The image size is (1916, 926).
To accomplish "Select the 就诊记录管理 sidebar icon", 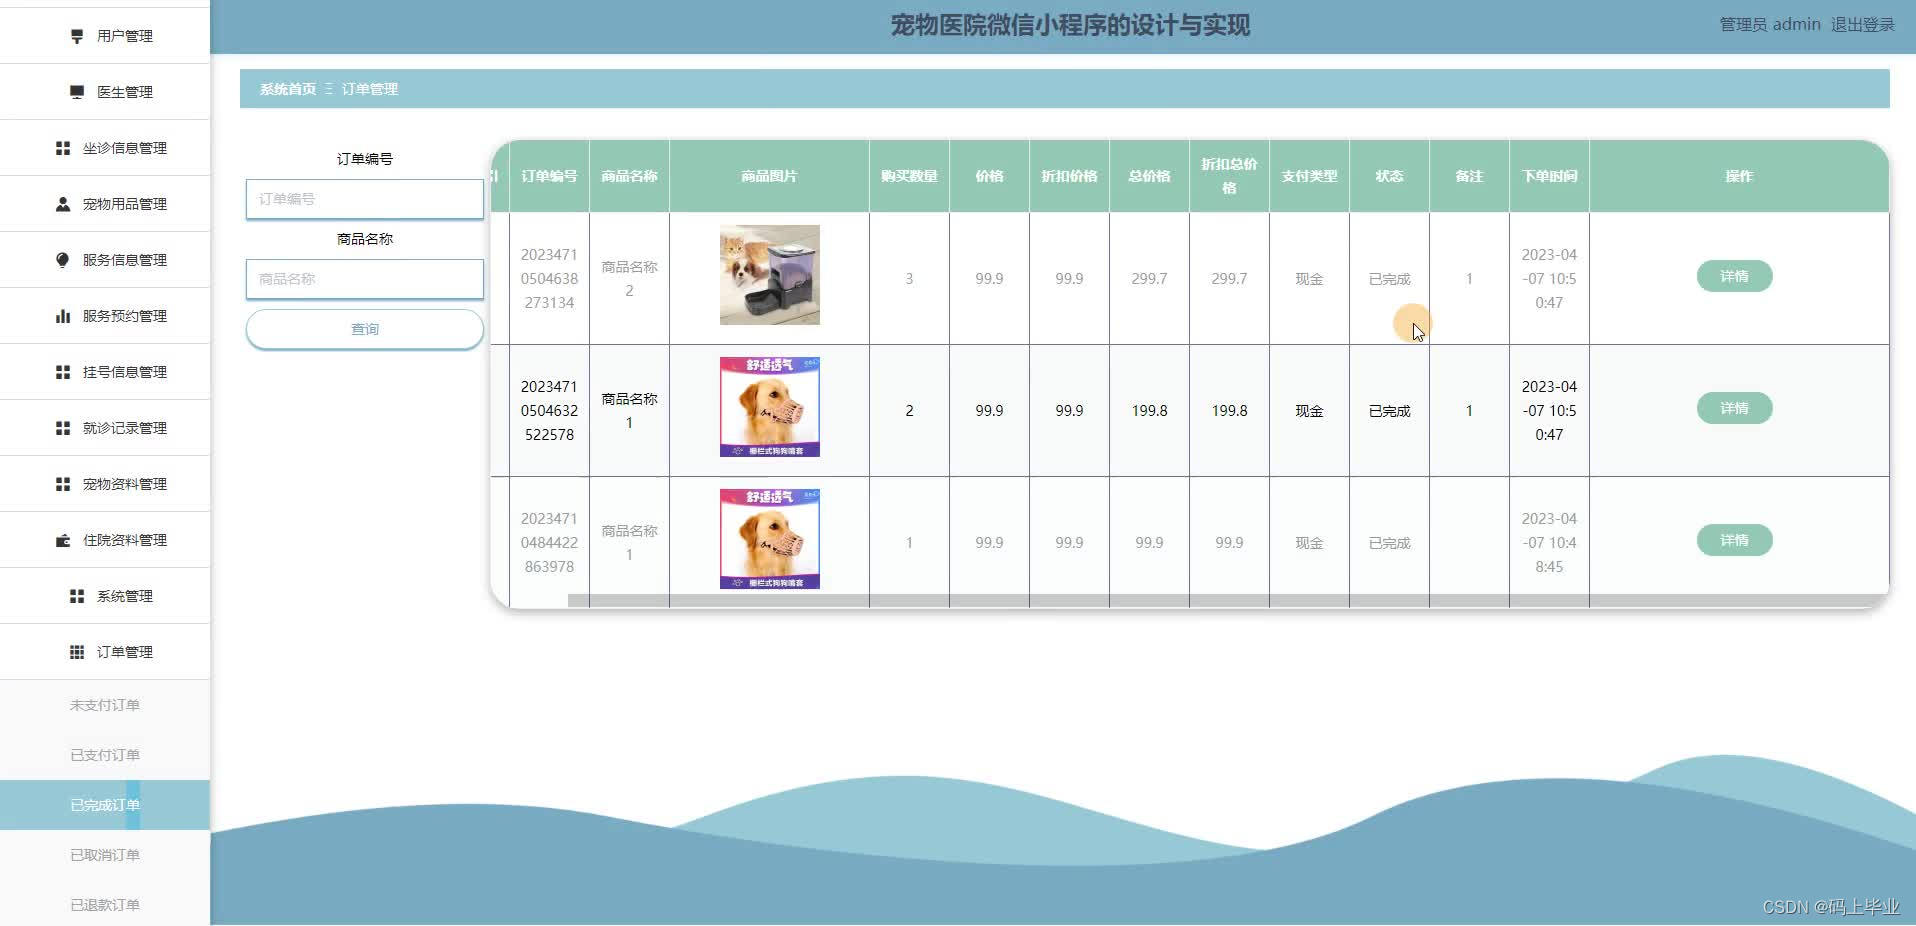I will [x=60, y=427].
